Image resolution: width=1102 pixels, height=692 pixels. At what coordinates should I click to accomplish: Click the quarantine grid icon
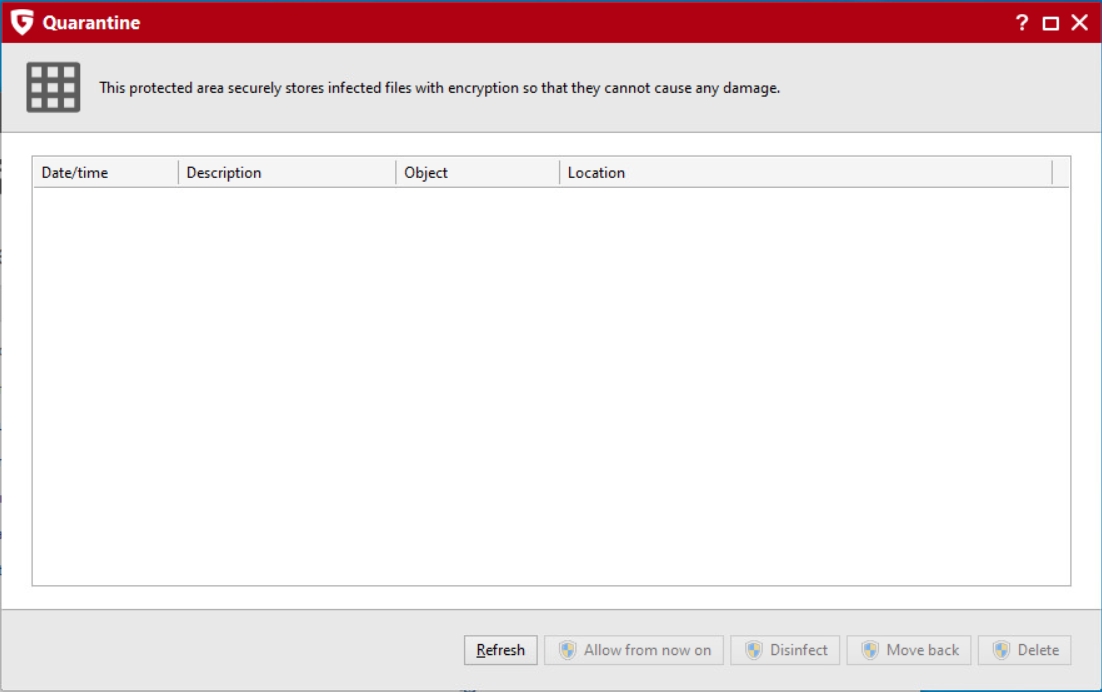point(53,87)
